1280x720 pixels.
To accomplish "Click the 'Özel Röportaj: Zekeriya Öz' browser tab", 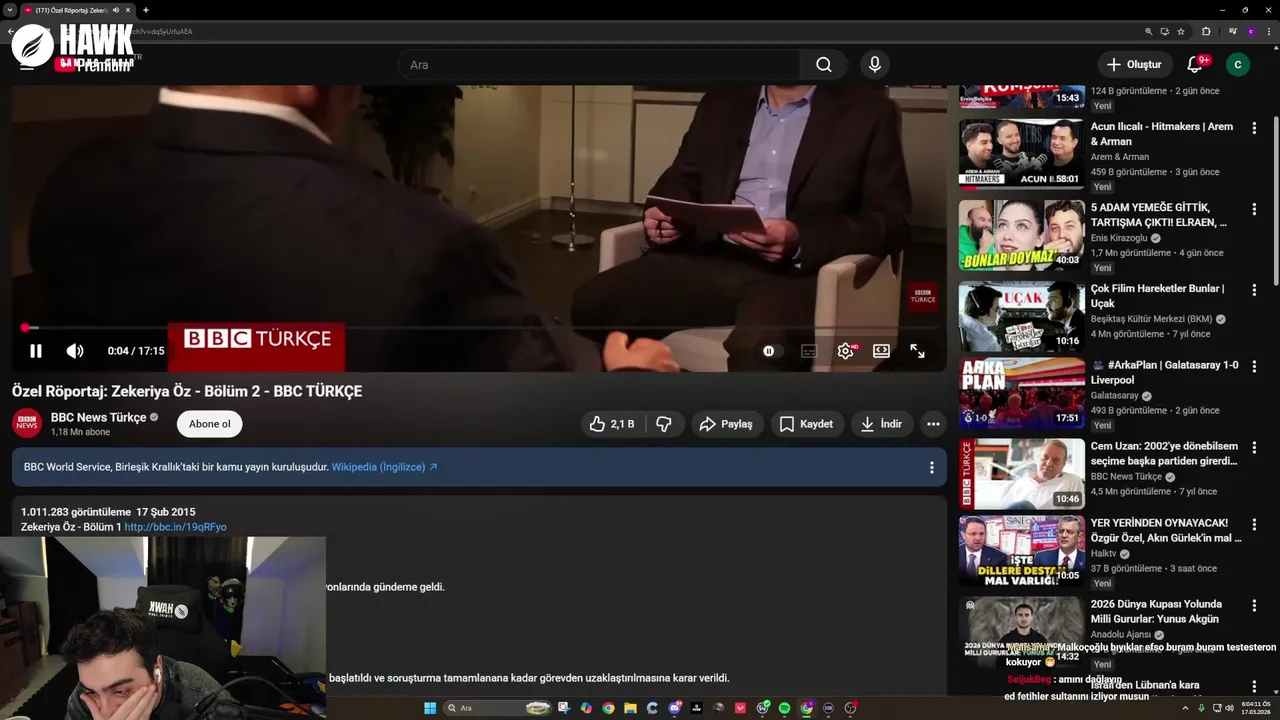I will tap(70, 10).
